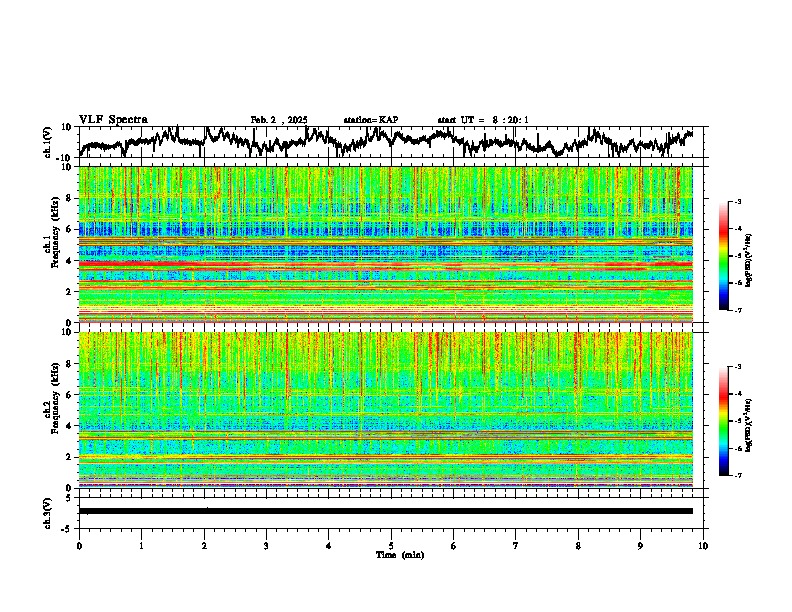Click inside the ch.2 spectrogram panel
Image resolution: width=792 pixels, height=612 pixels.
pos(386,410)
